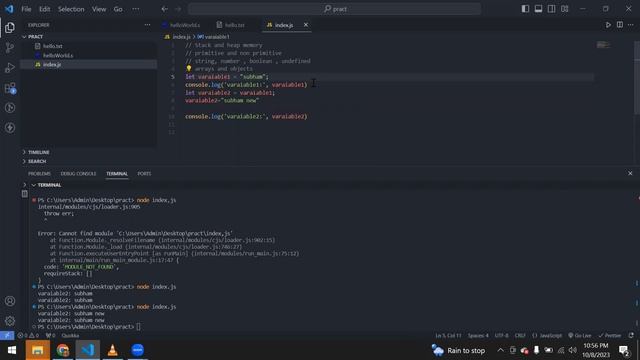Open editor More Actions ellipsis
640x360 pixels.
tap(631, 25)
